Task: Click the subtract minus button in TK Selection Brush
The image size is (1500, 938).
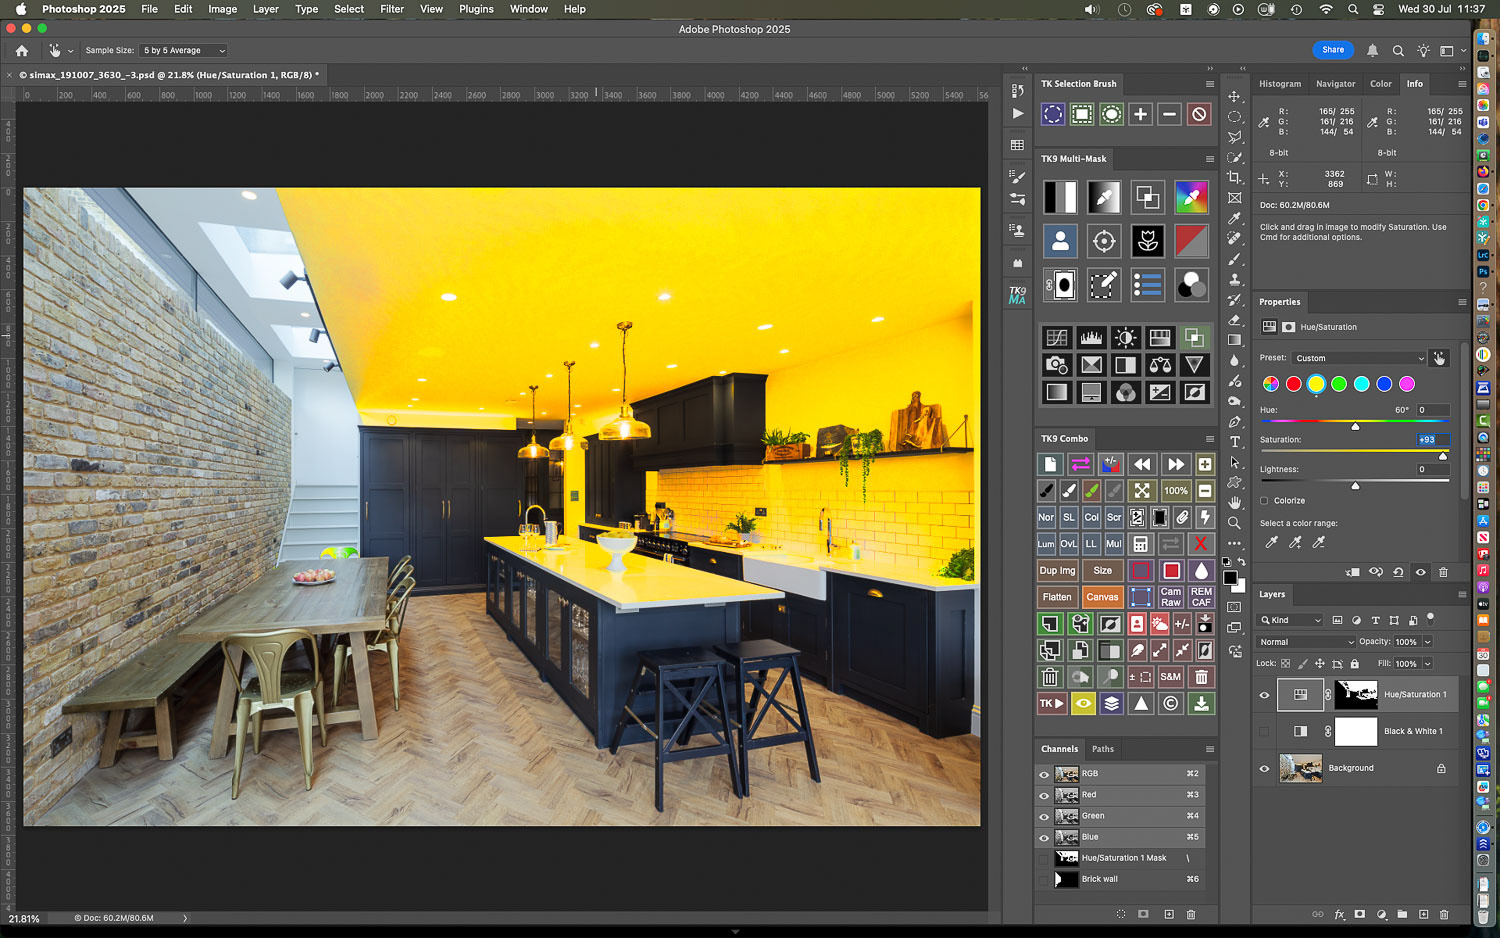Action: pos(1169,114)
